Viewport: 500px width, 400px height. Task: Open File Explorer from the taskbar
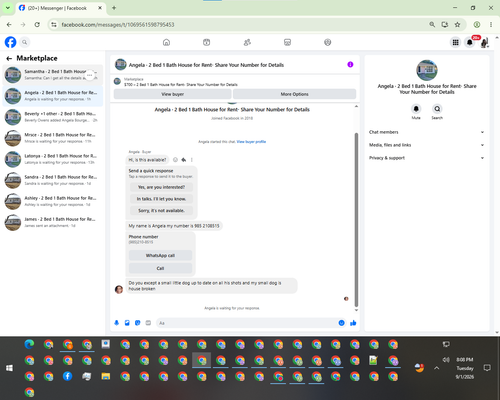point(106,376)
